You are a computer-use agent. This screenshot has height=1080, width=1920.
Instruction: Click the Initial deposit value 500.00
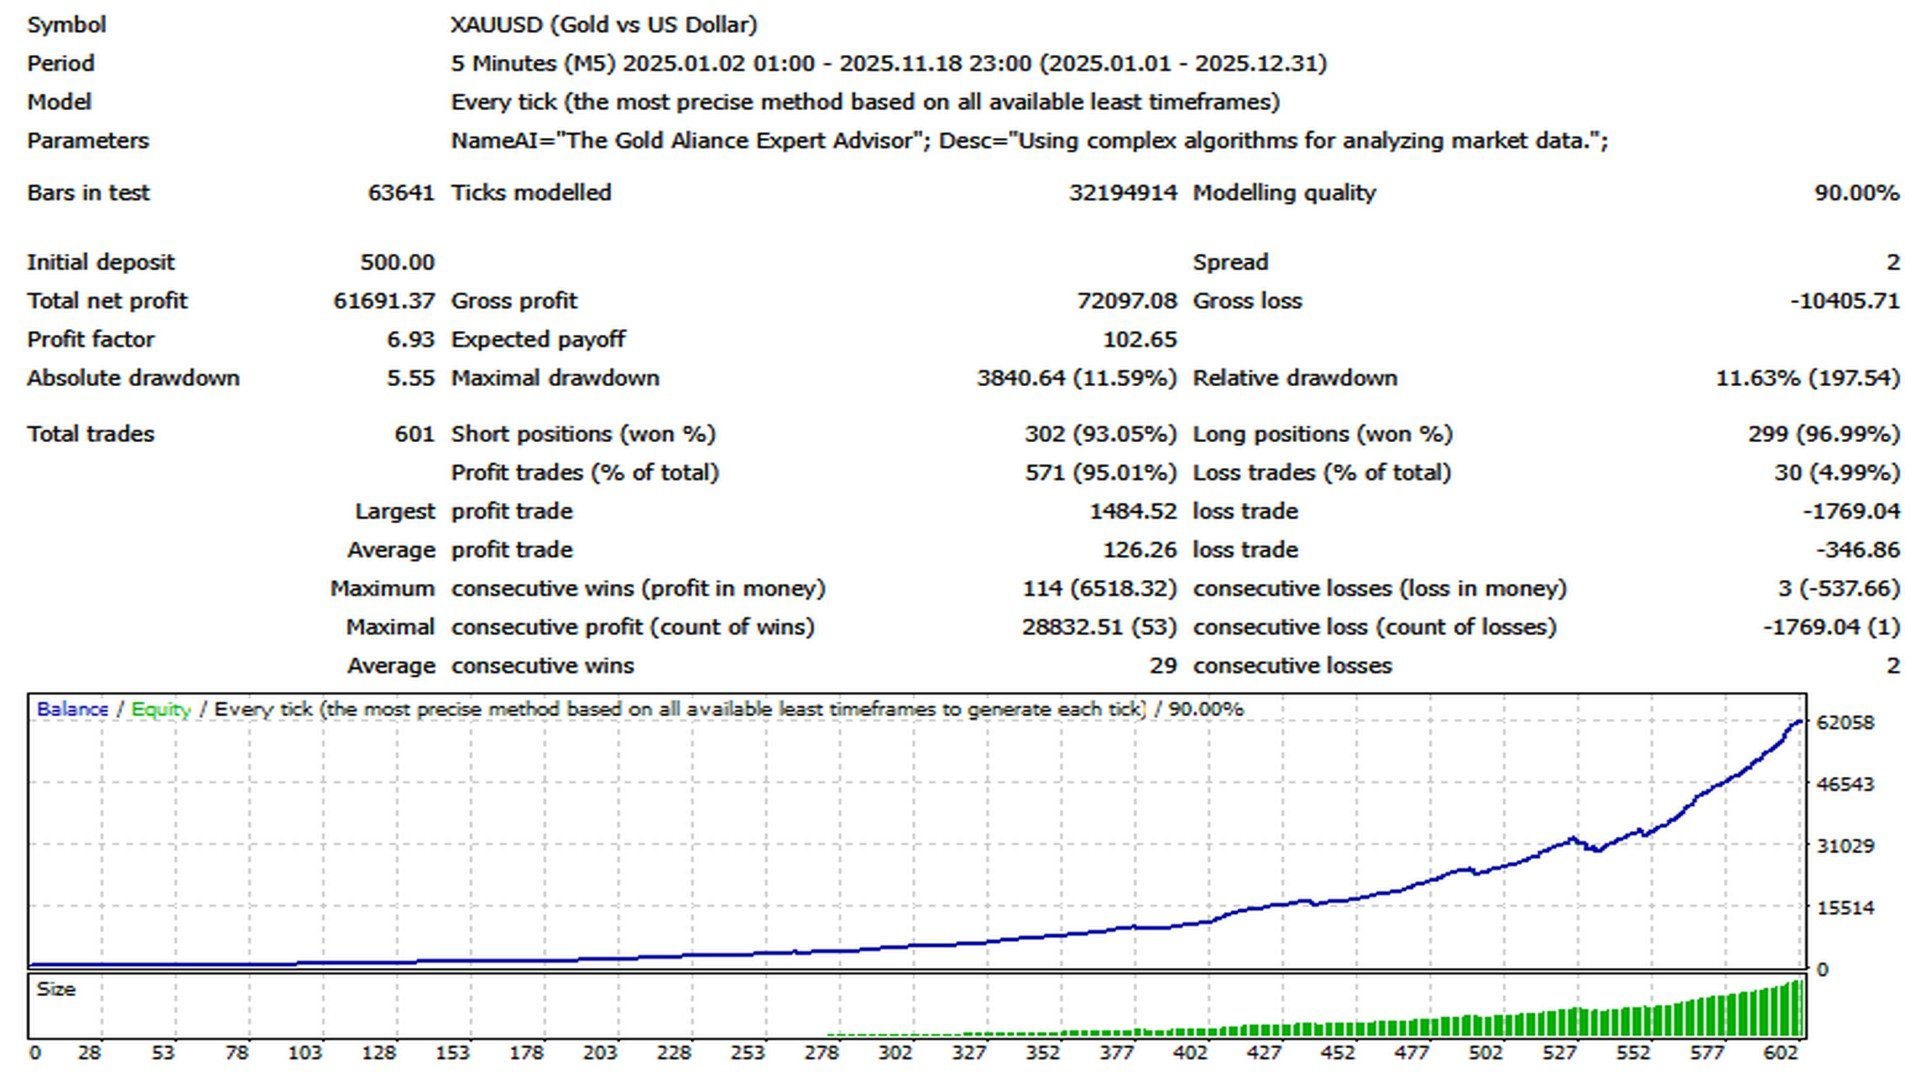(x=398, y=261)
